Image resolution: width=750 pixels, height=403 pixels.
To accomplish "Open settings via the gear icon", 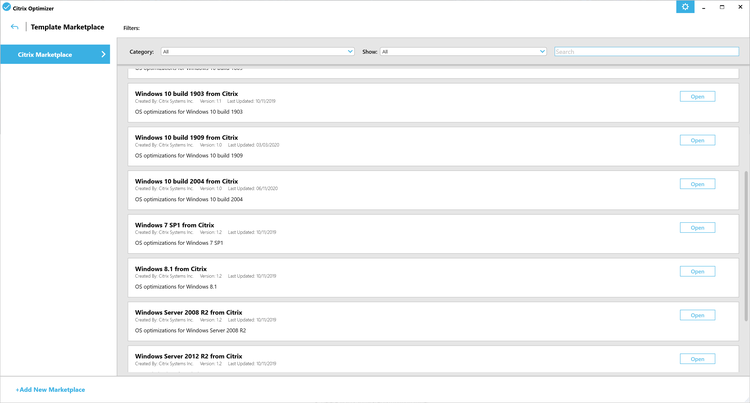I will click(685, 7).
